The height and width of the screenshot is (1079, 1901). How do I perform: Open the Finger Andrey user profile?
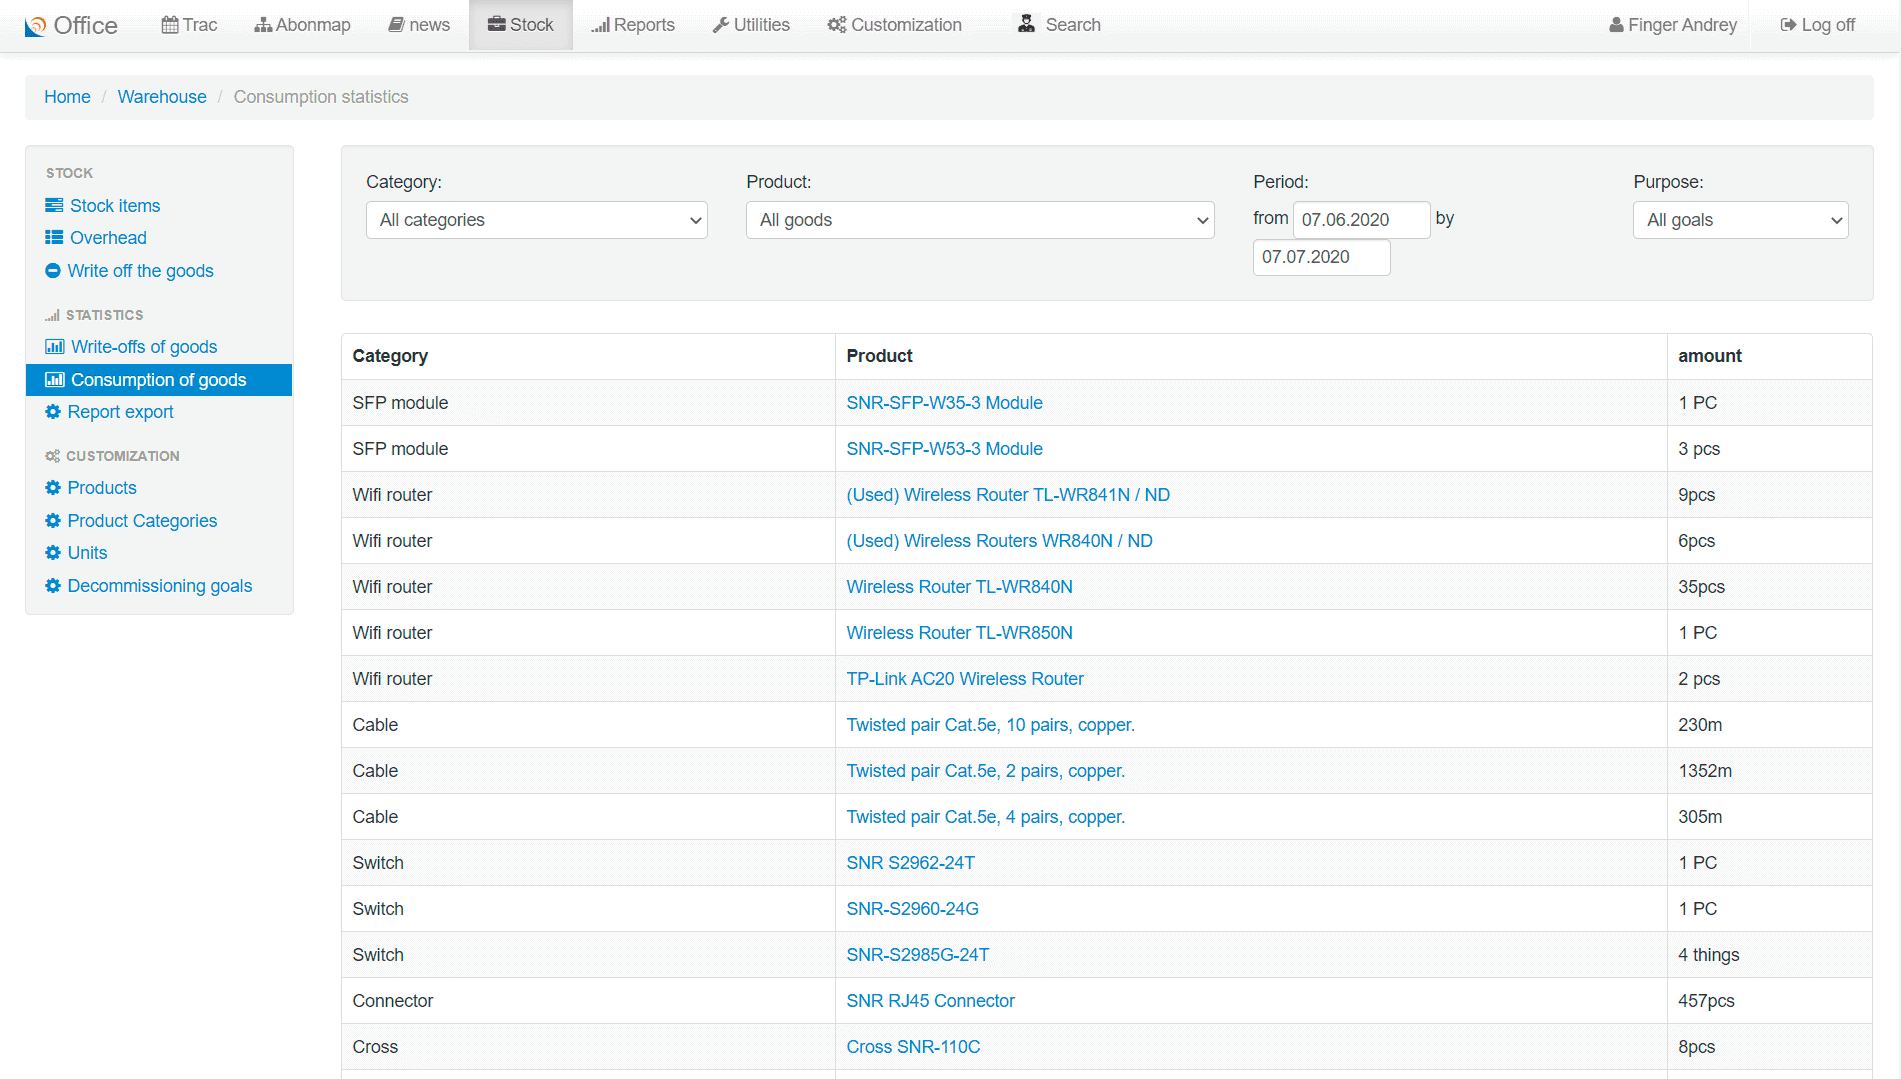point(1673,25)
